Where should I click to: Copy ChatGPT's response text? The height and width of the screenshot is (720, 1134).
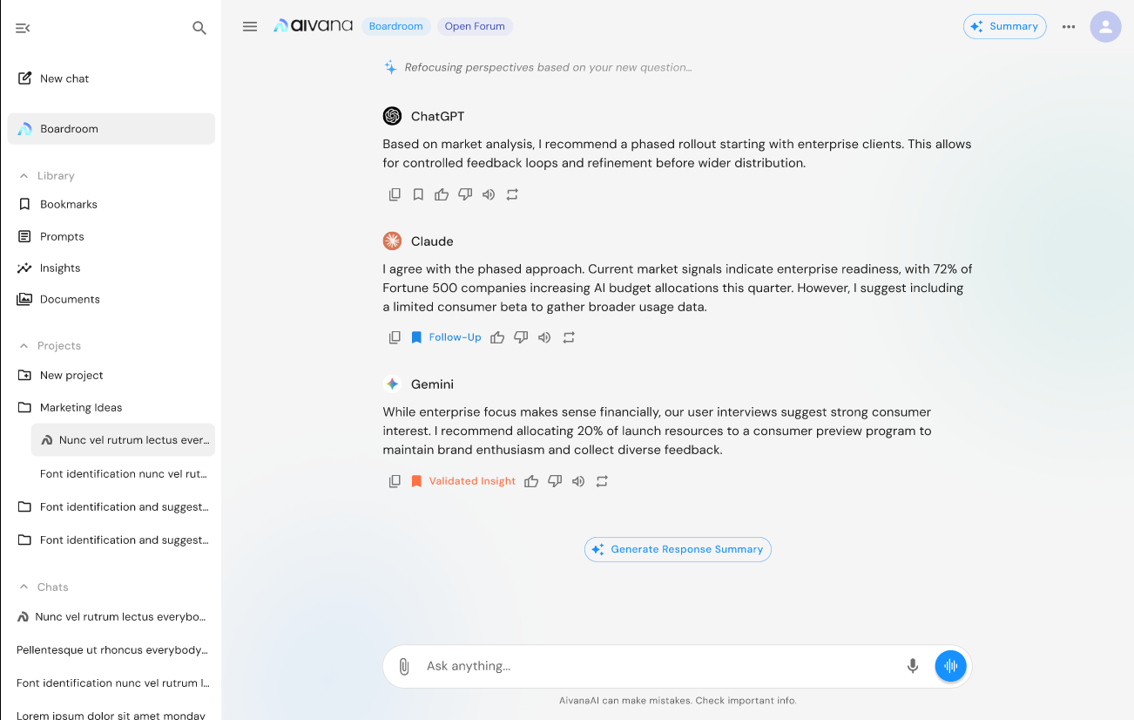coord(395,194)
